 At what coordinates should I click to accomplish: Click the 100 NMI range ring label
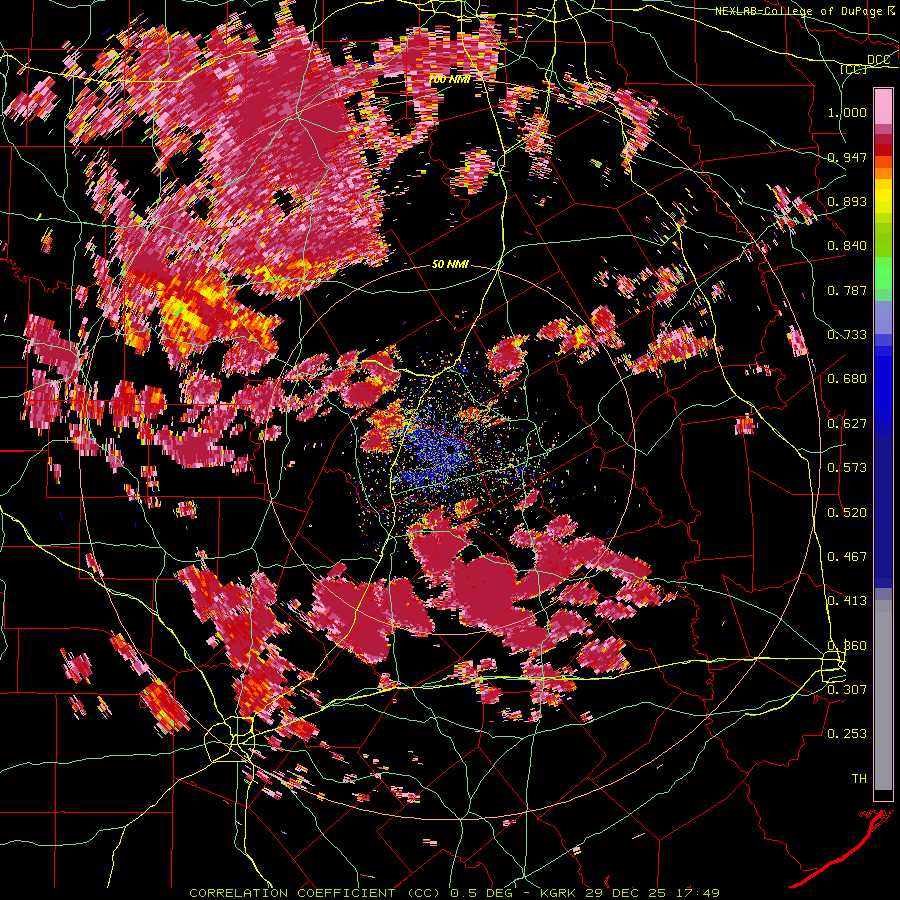pyautogui.click(x=450, y=79)
